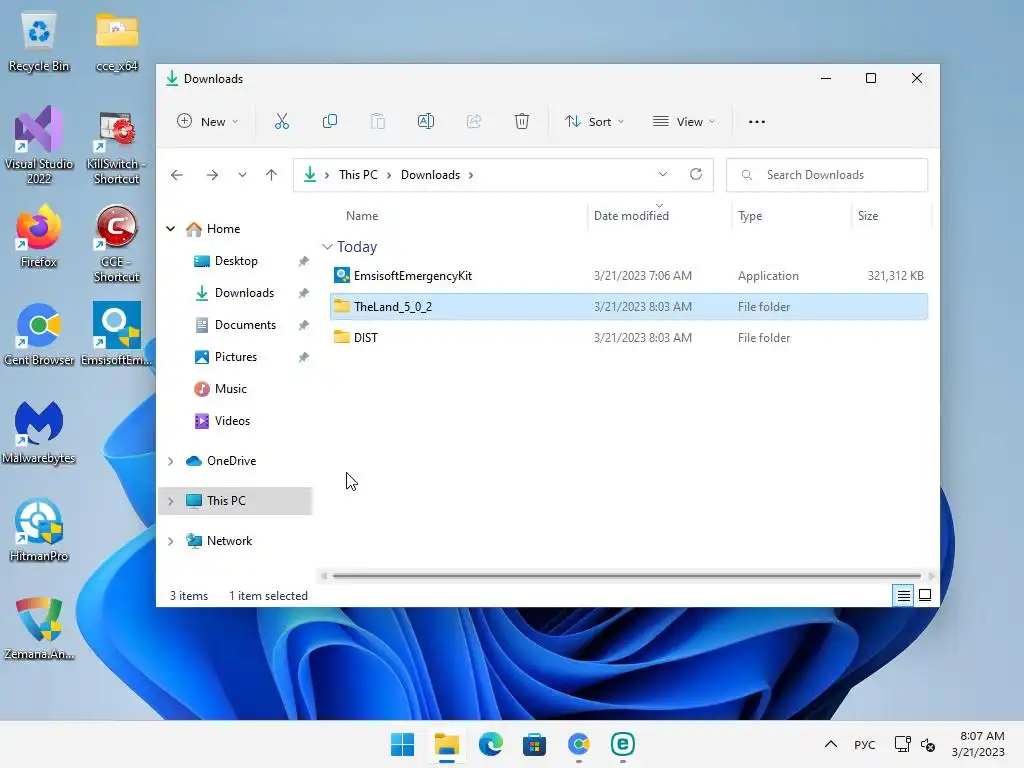The height and width of the screenshot is (768, 1024).
Task: Click the Delete trash icon in toolbar
Action: click(x=522, y=121)
